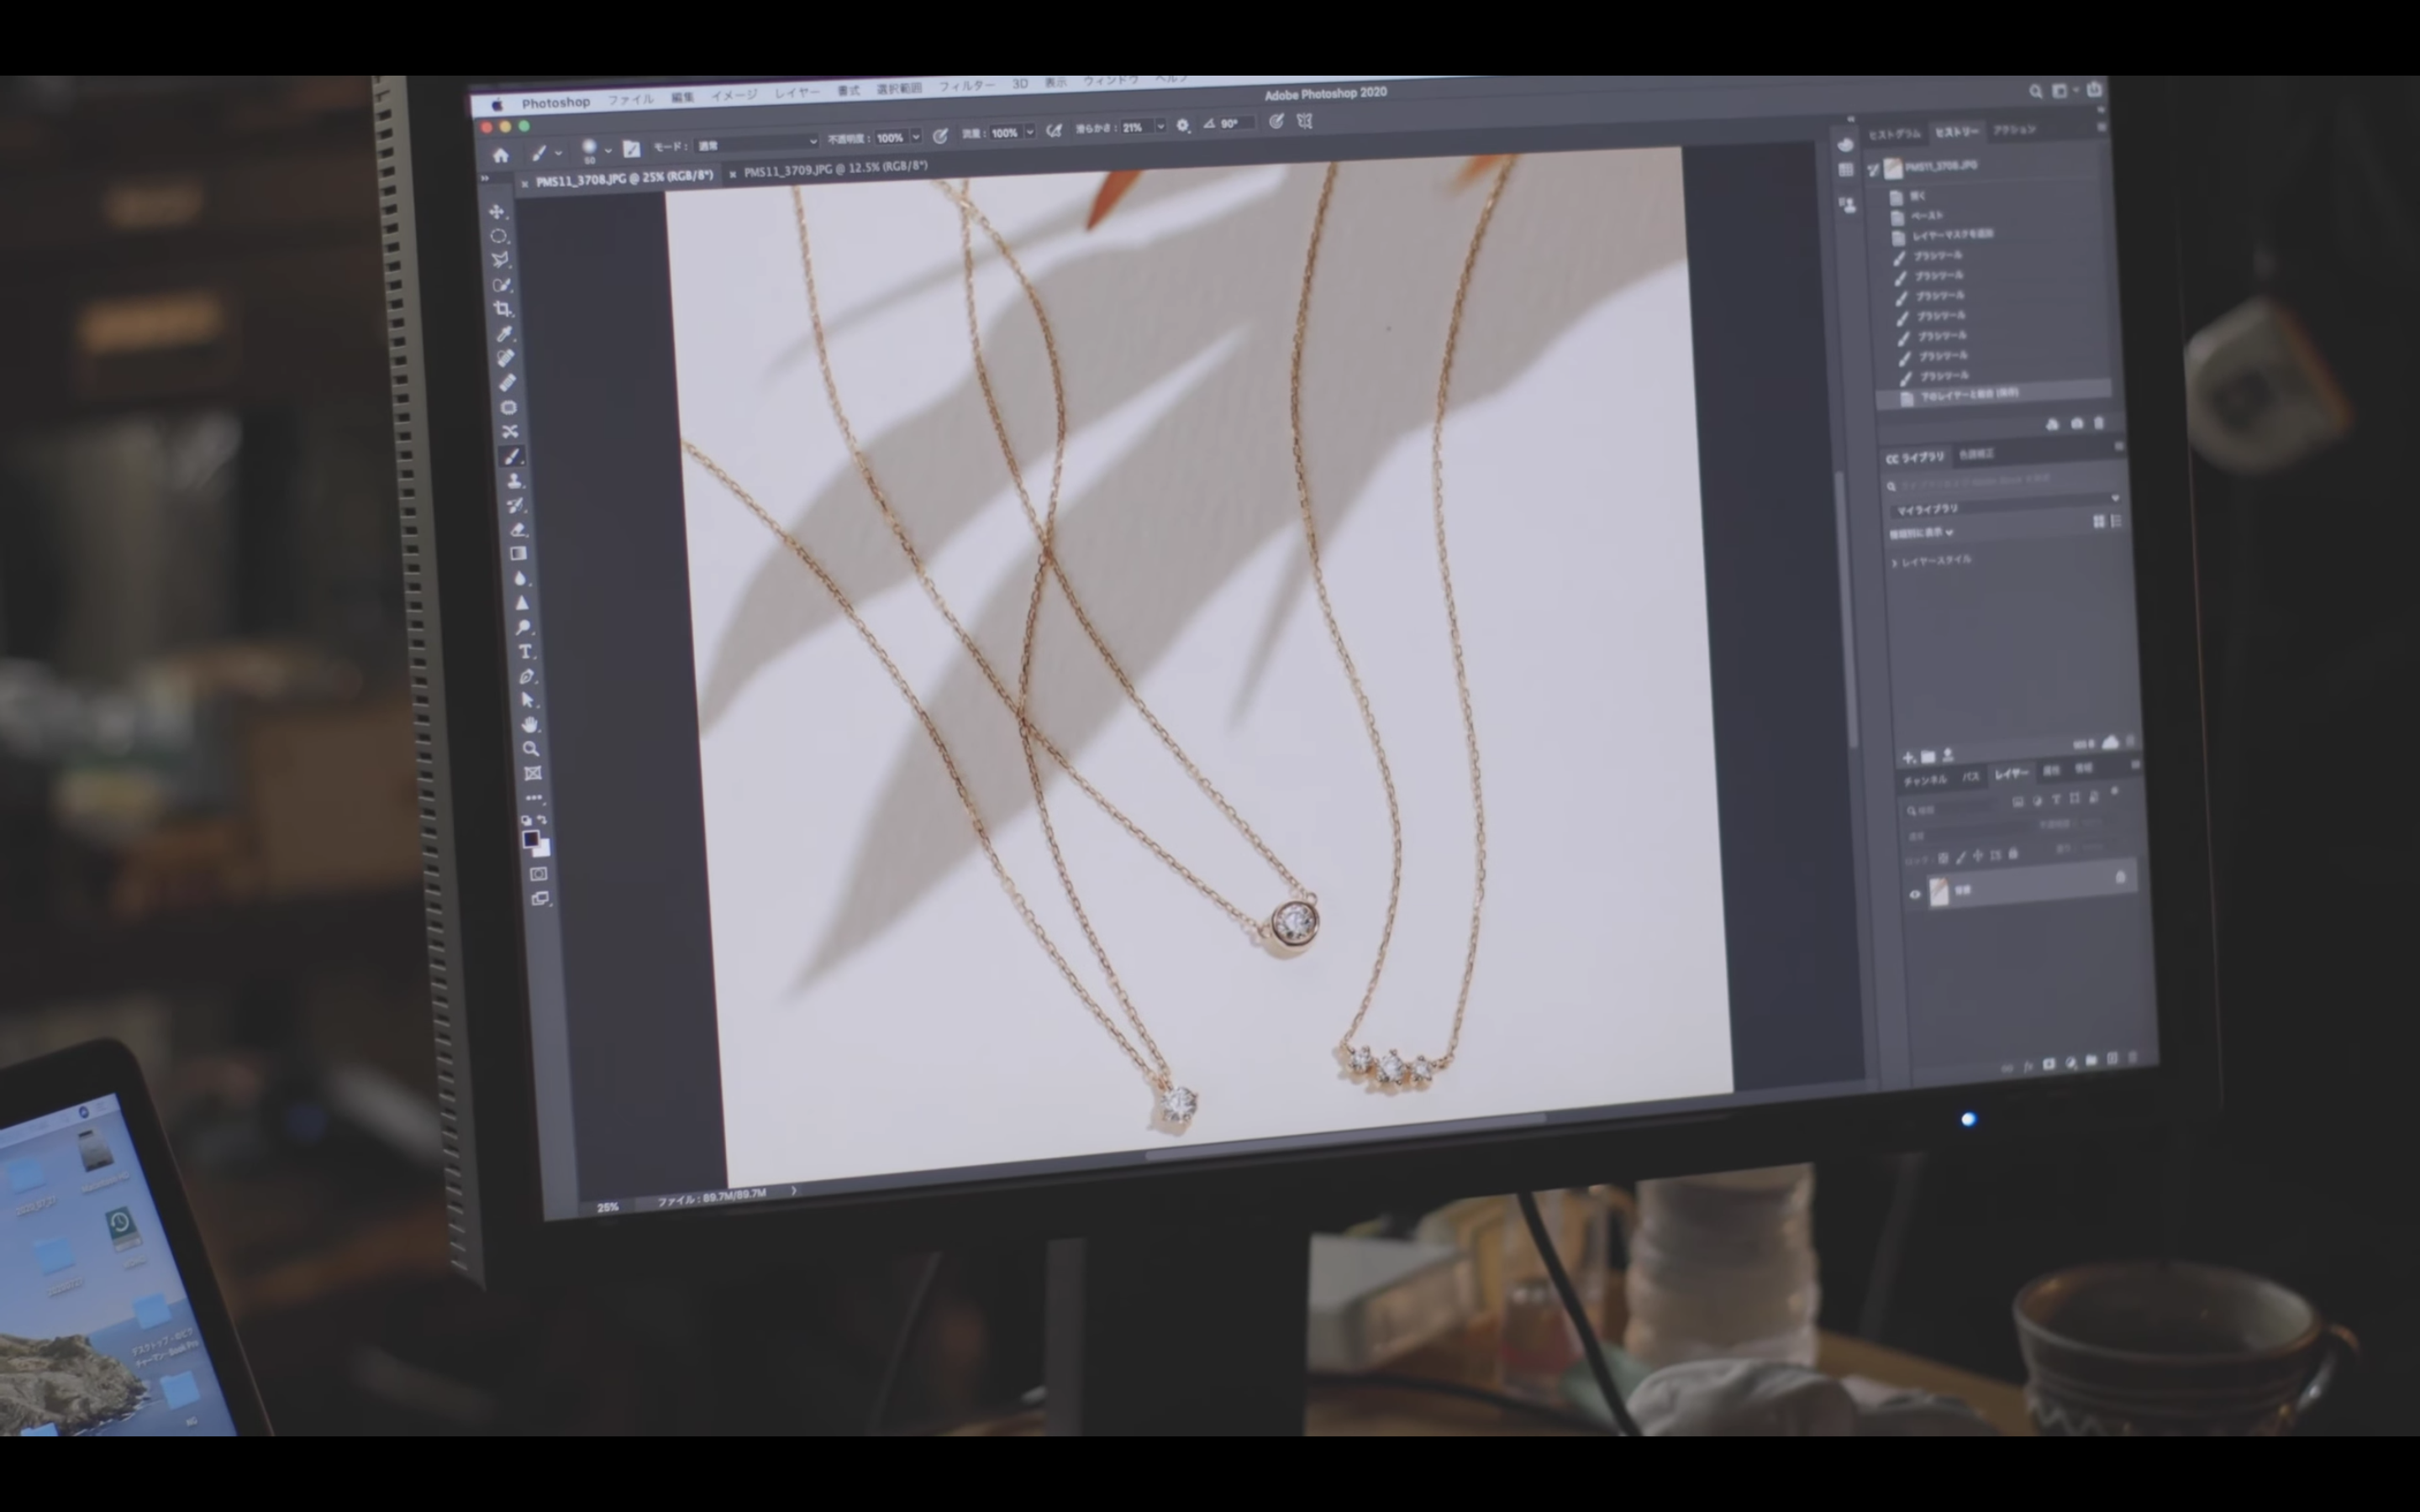Select the Move tool
This screenshot has height=1512, width=2420.
point(497,212)
